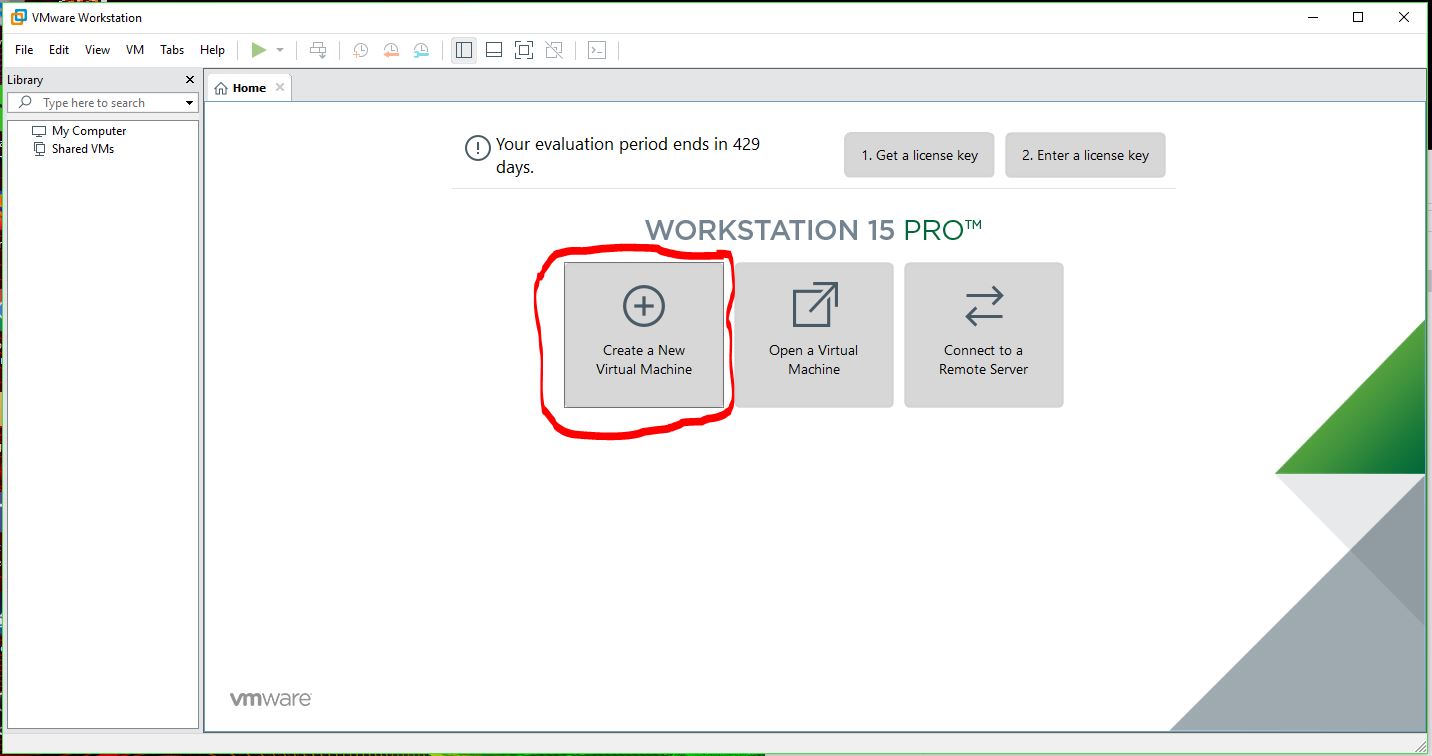The height and width of the screenshot is (756, 1432).
Task: Open the VM menu
Action: [x=134, y=49]
